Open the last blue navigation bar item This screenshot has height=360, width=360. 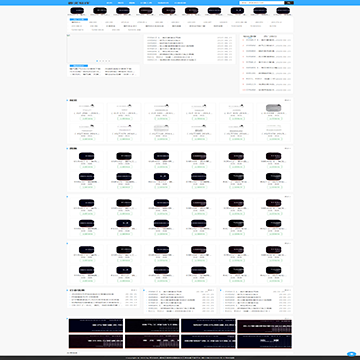pos(180,3)
